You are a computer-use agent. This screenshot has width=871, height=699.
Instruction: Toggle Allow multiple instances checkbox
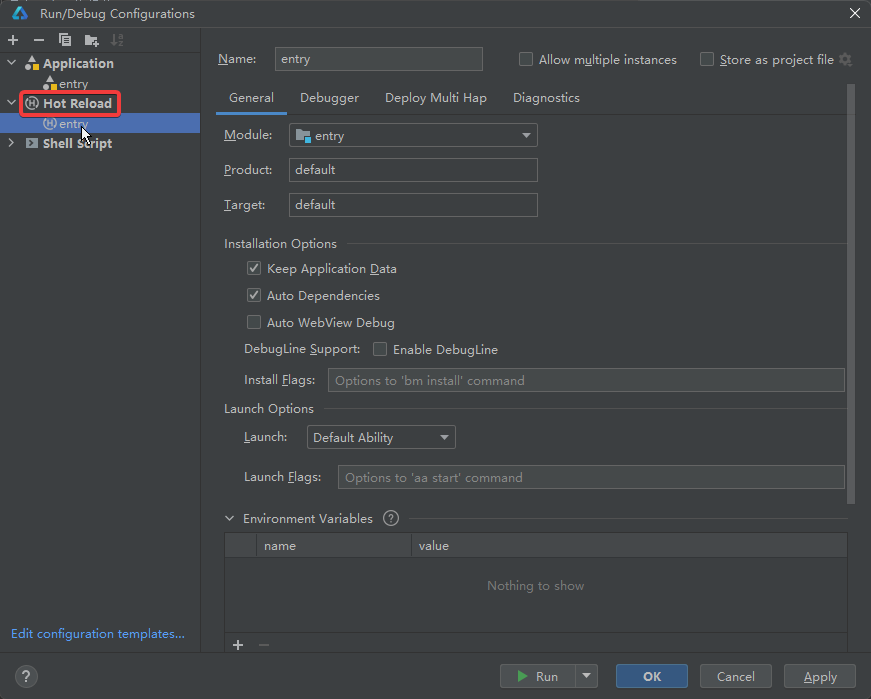point(525,59)
